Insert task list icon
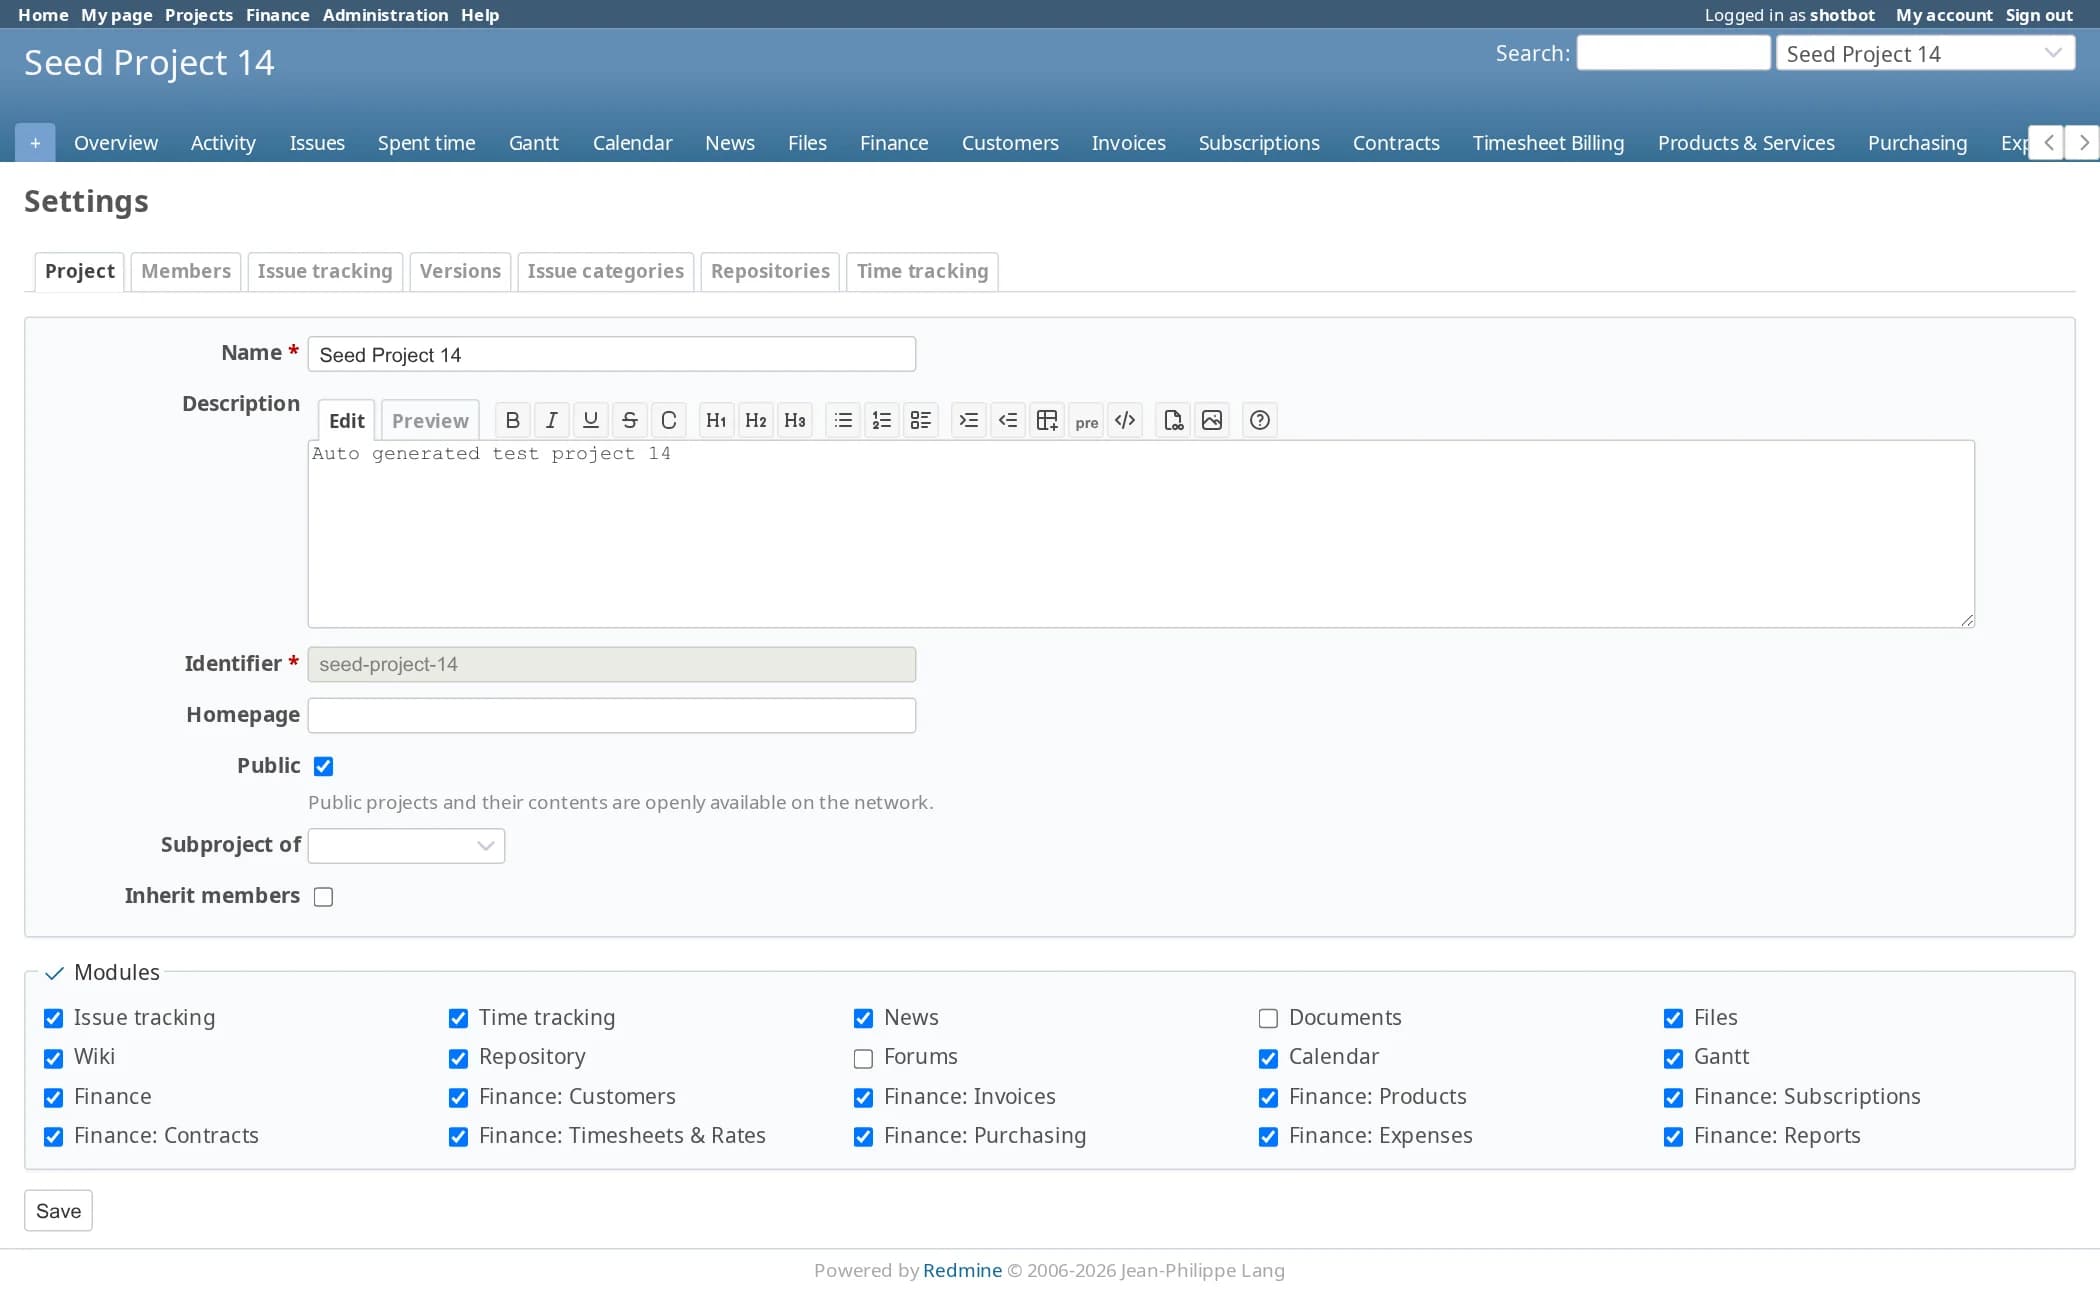The width and height of the screenshot is (2100, 1290). (x=921, y=420)
